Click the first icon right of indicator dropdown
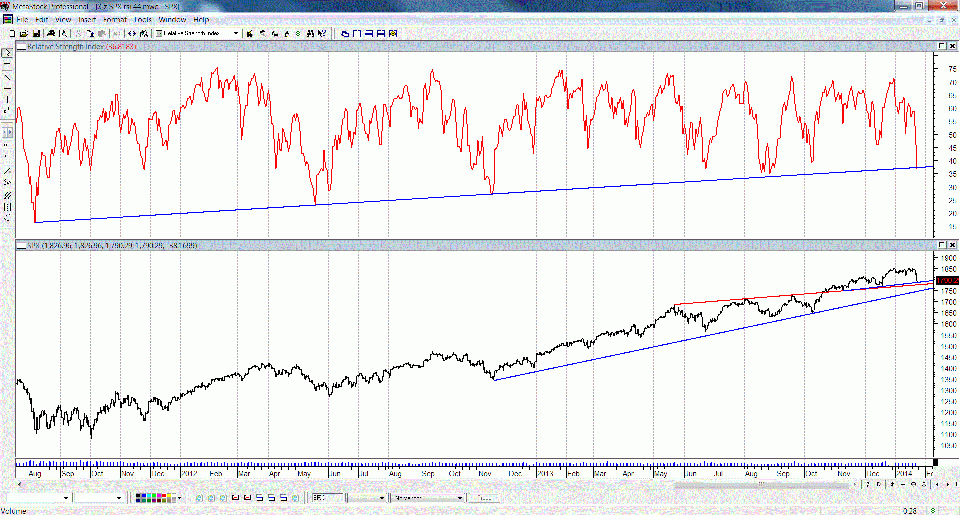The image size is (960, 516). click(x=250, y=34)
